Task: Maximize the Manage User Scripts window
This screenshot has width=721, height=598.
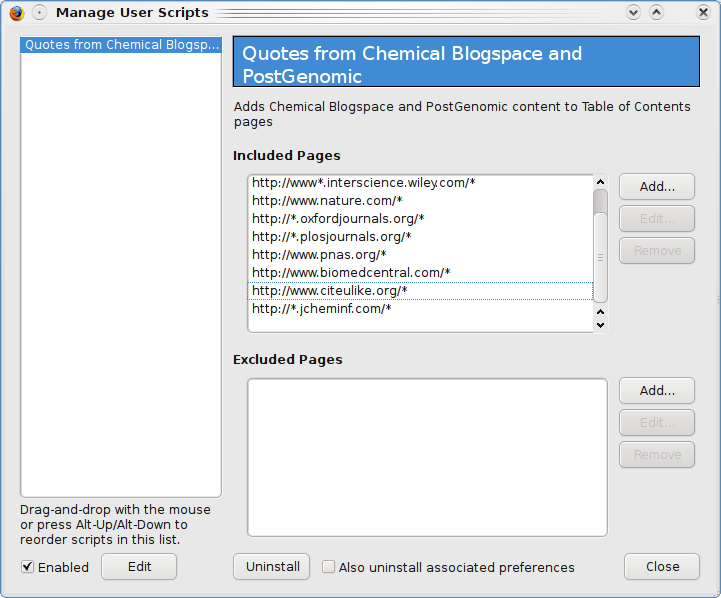Action: (x=656, y=13)
